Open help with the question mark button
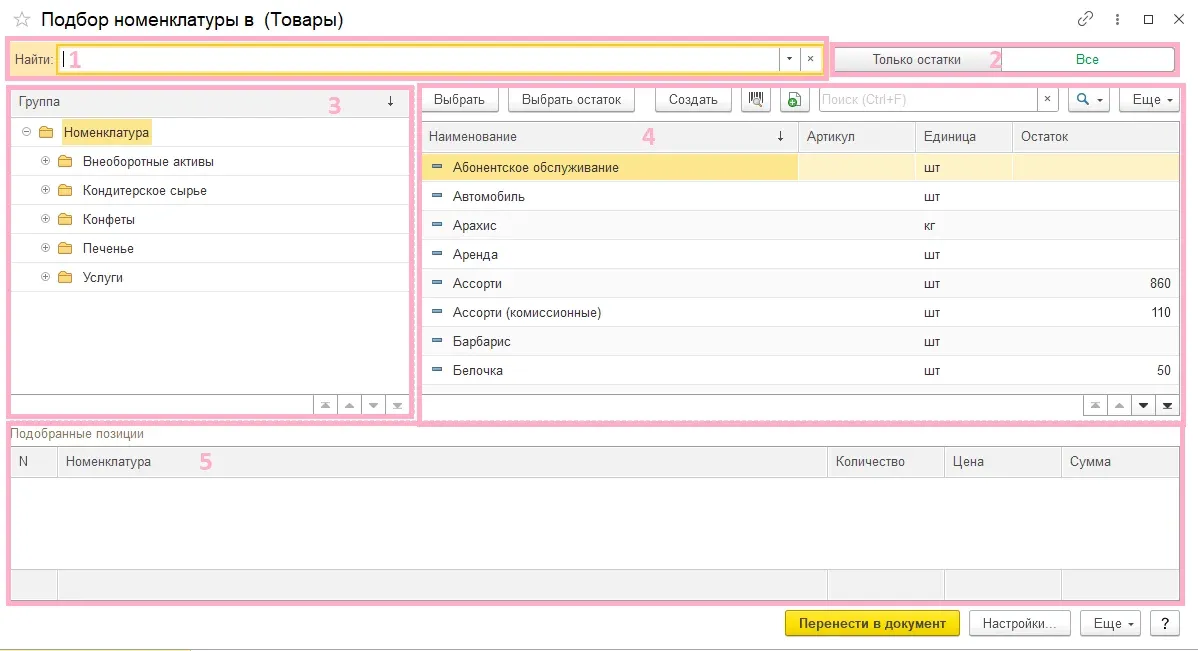Screen dimensions: 1198x651 pyautogui.click(x=1165, y=623)
